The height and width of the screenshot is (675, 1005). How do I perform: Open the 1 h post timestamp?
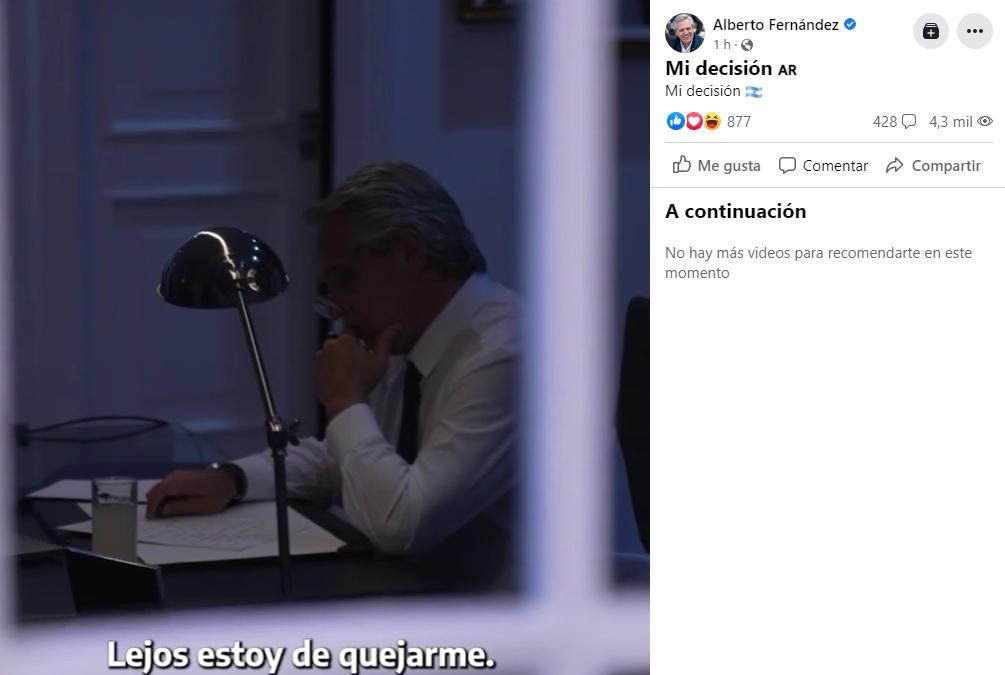(x=722, y=44)
